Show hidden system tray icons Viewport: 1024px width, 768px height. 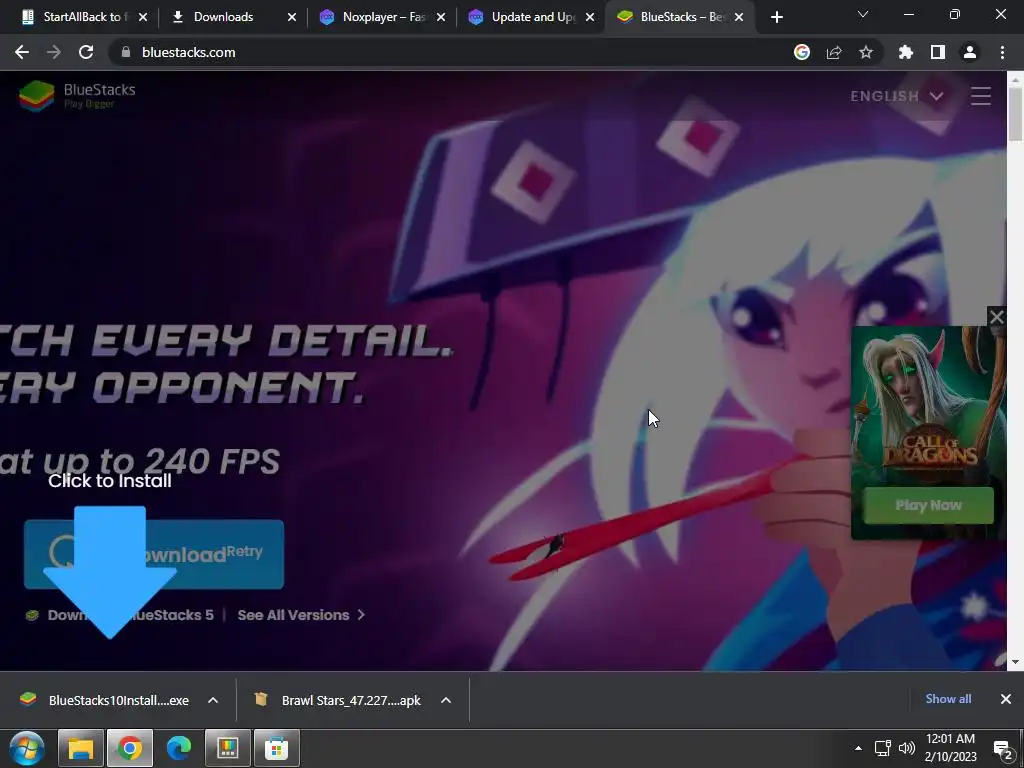(858, 748)
